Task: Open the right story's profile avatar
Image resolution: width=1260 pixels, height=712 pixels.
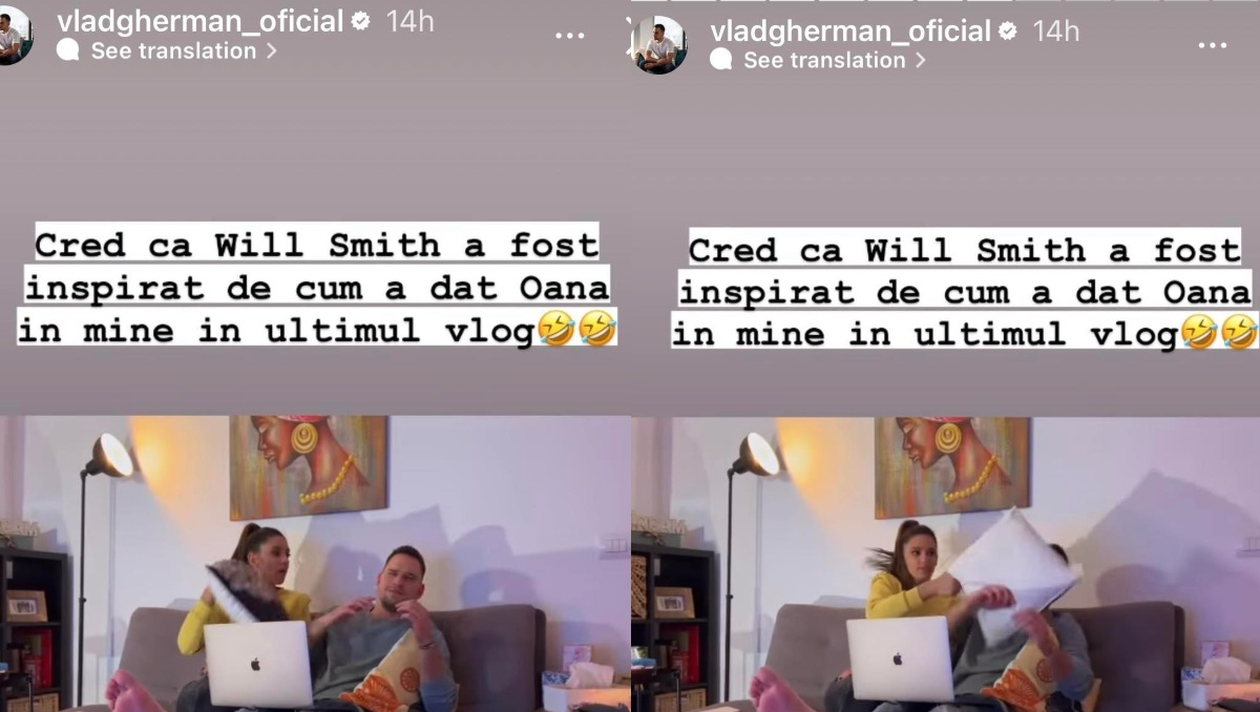Action: 659,46
